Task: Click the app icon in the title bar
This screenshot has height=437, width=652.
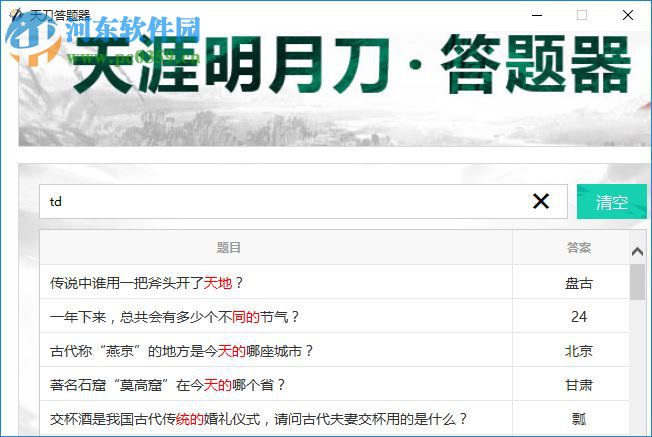Action: 17,15
